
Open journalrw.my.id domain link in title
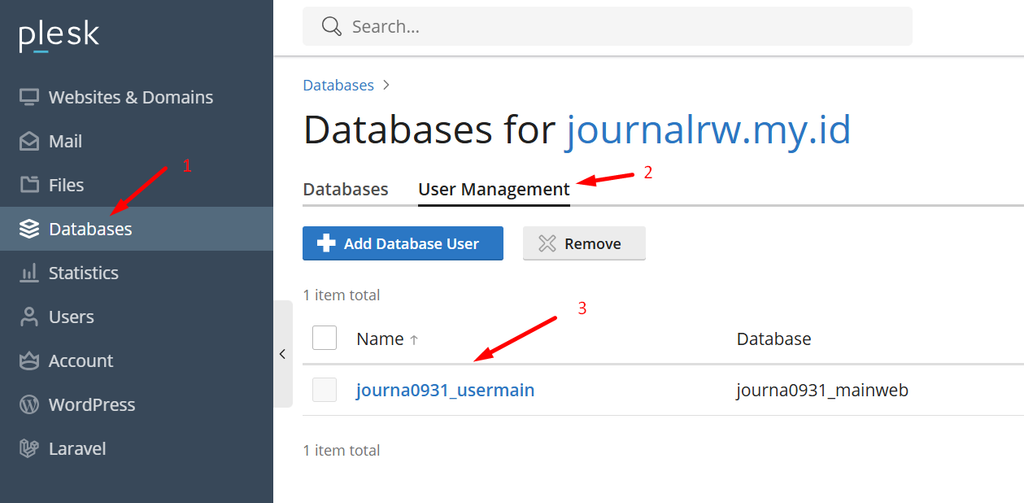(x=708, y=129)
